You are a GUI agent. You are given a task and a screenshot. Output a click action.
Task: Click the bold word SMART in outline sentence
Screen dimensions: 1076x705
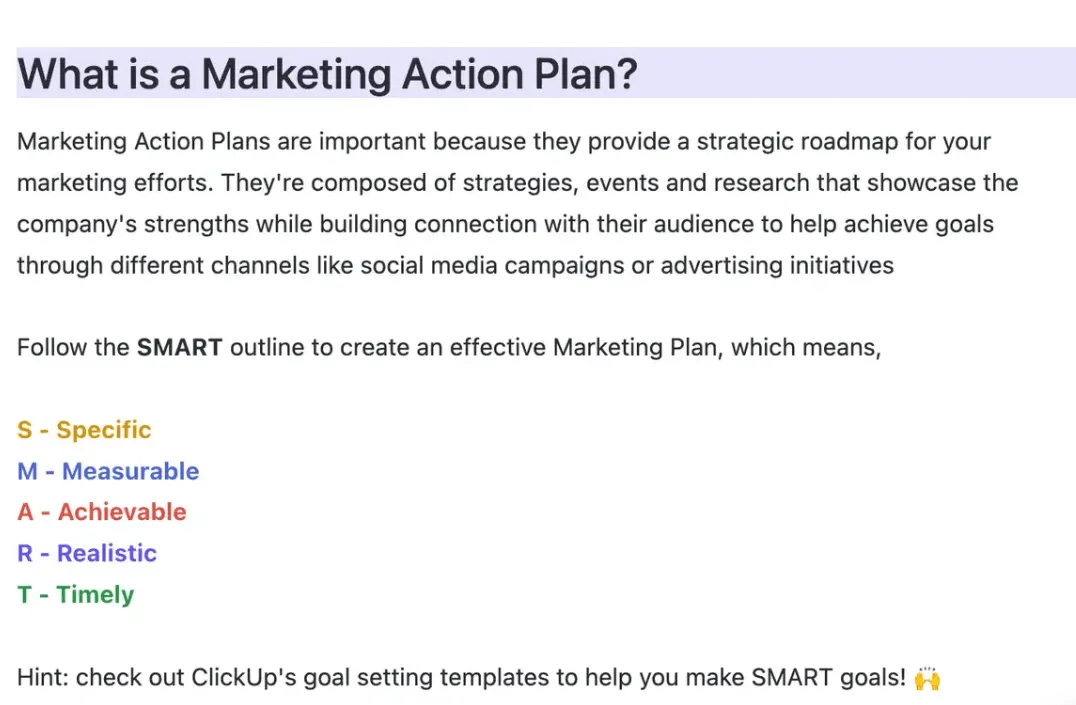point(179,347)
